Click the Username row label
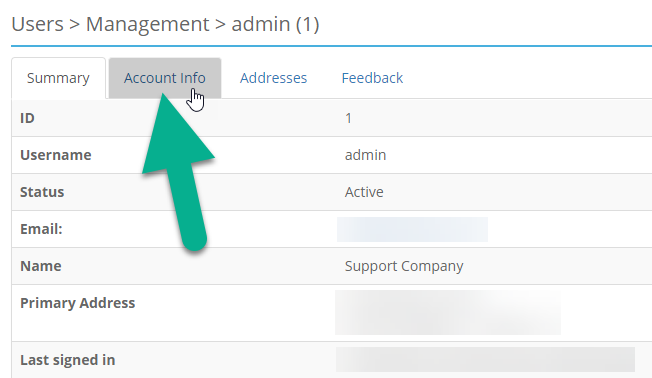 pyautogui.click(x=56, y=155)
